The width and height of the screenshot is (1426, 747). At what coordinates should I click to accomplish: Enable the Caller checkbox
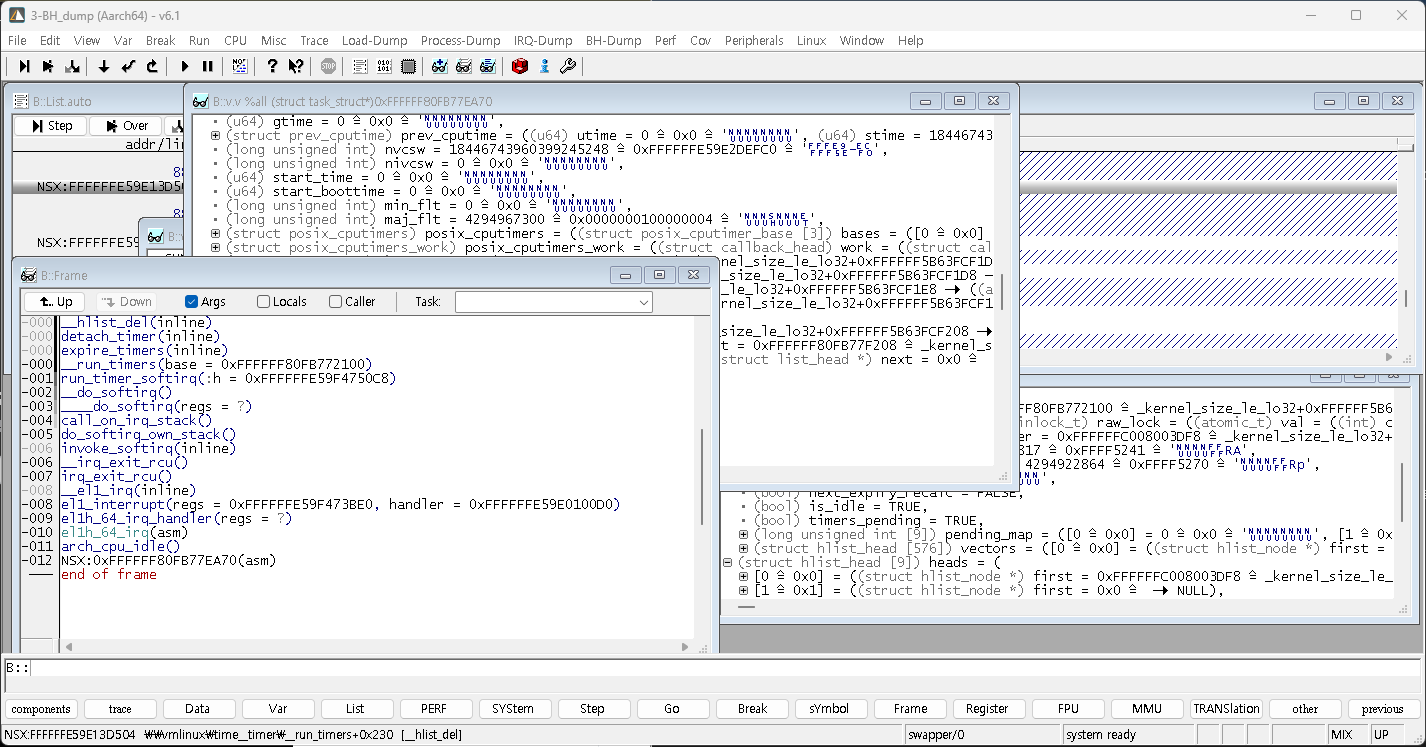tap(336, 302)
